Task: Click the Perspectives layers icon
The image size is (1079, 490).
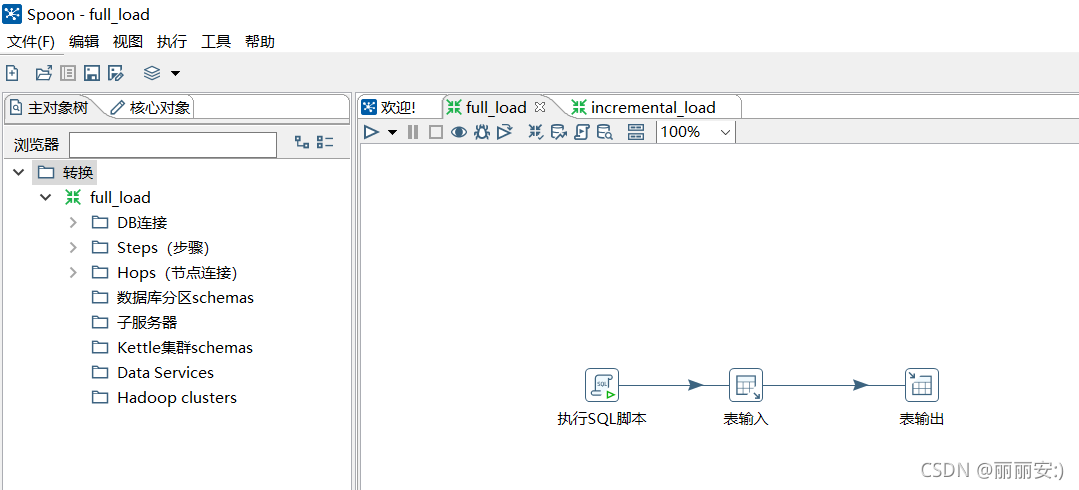Action: 152,73
